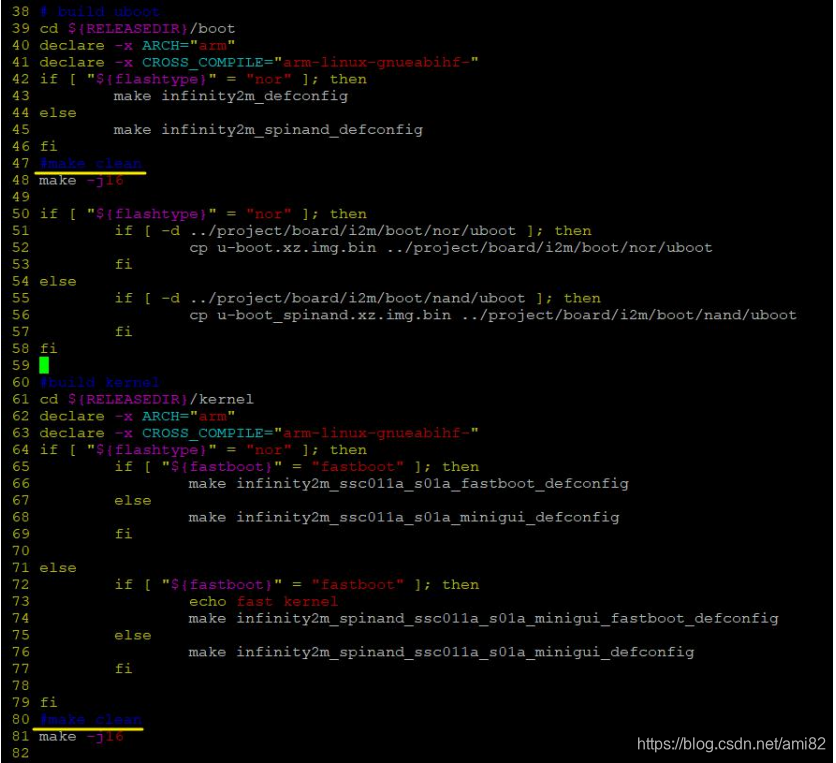Click the 'else' on line 71

click(58, 568)
